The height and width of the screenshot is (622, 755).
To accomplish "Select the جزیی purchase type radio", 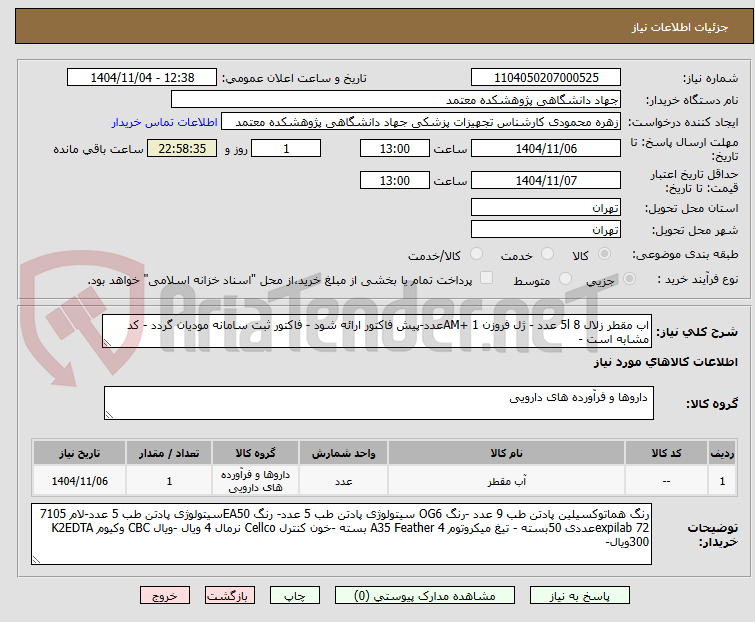I will (x=629, y=279).
